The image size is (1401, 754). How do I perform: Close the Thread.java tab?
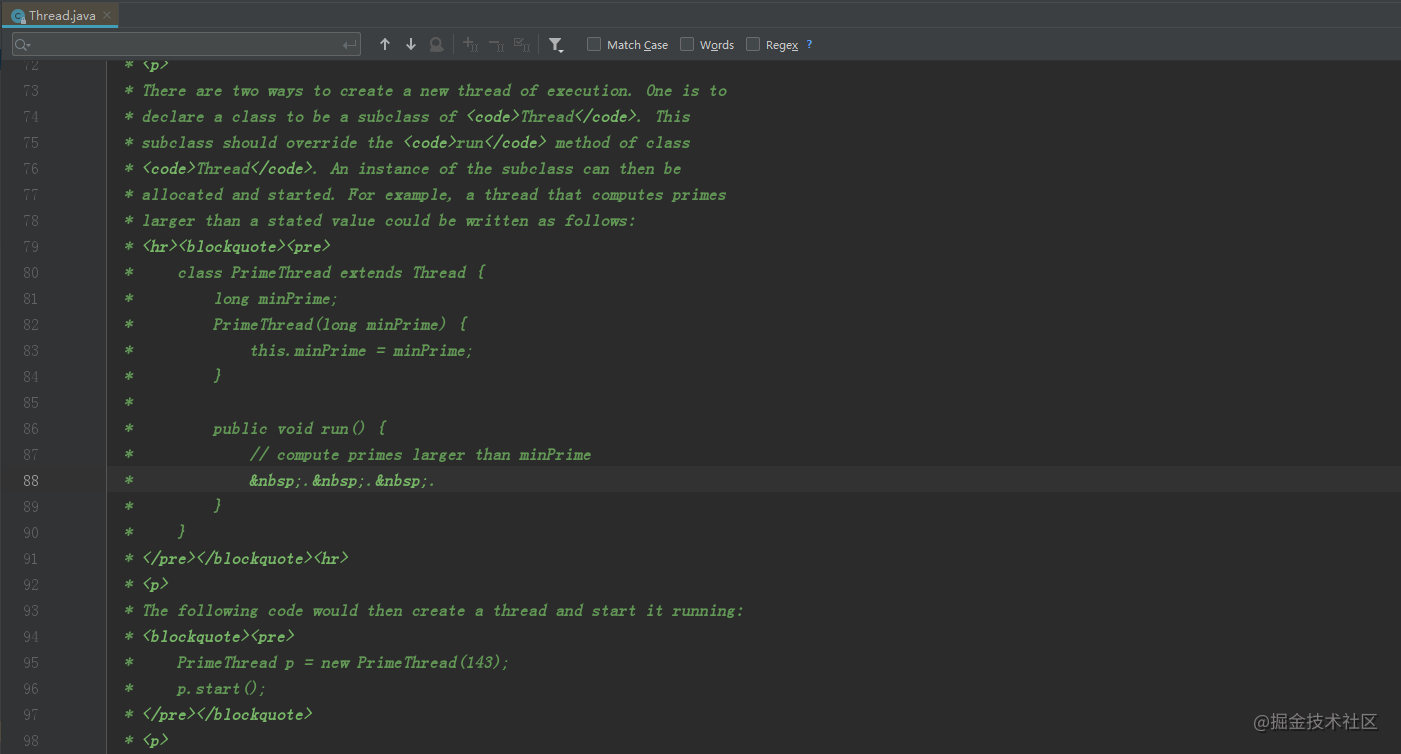pyautogui.click(x=107, y=15)
